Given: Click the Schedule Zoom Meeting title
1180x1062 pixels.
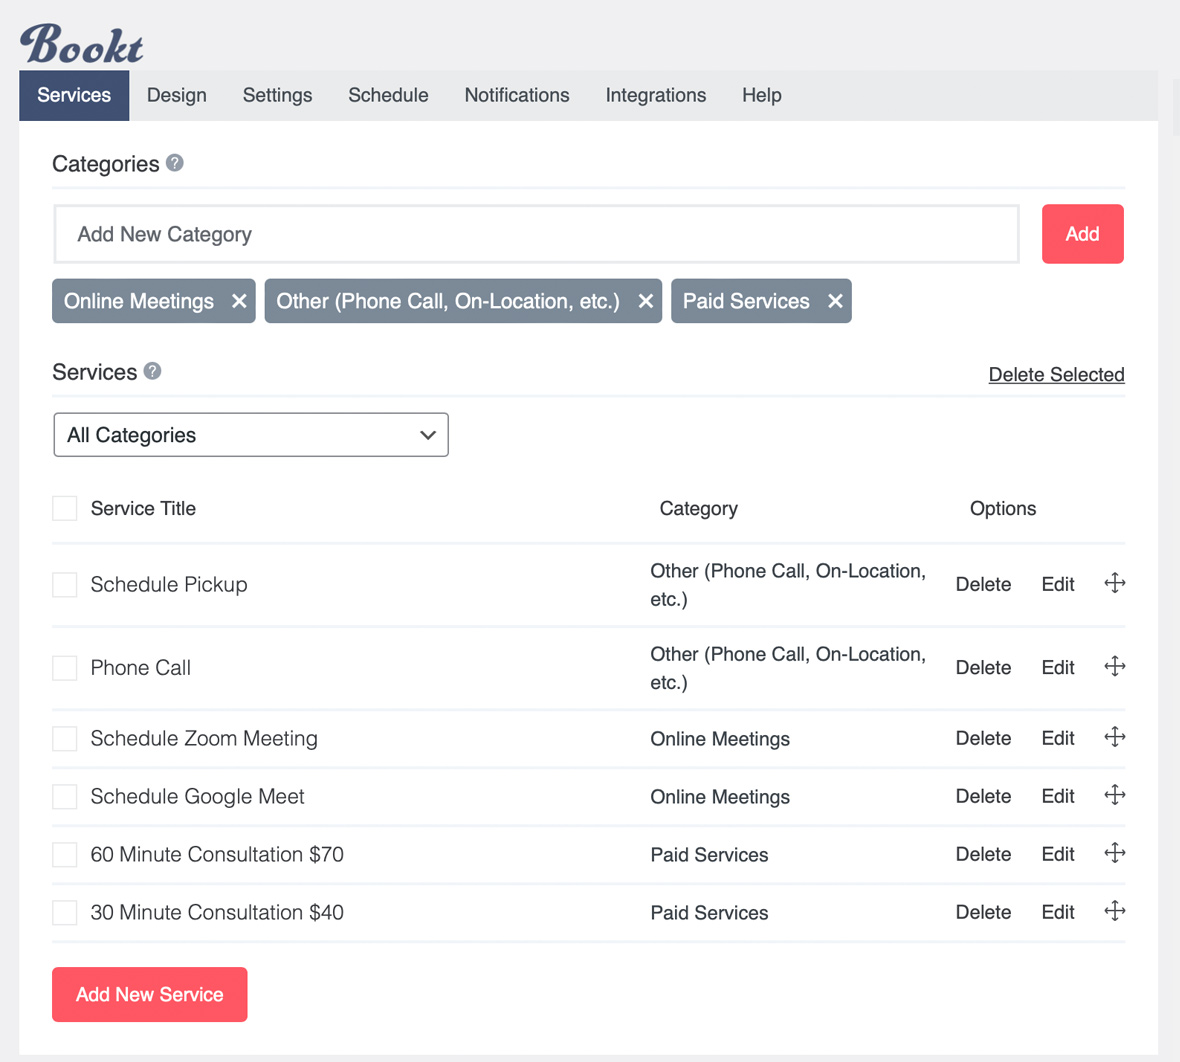Looking at the screenshot, I should tap(204, 738).
